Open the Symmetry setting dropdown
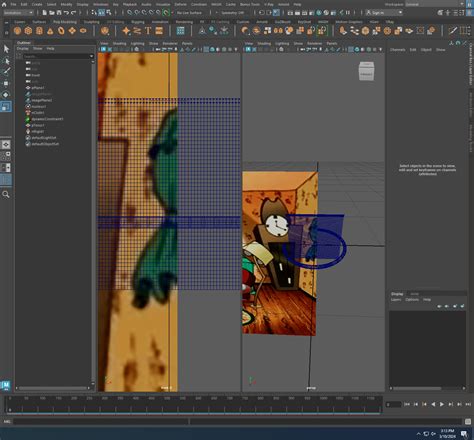Image resolution: width=474 pixels, height=440 pixels. point(232,13)
